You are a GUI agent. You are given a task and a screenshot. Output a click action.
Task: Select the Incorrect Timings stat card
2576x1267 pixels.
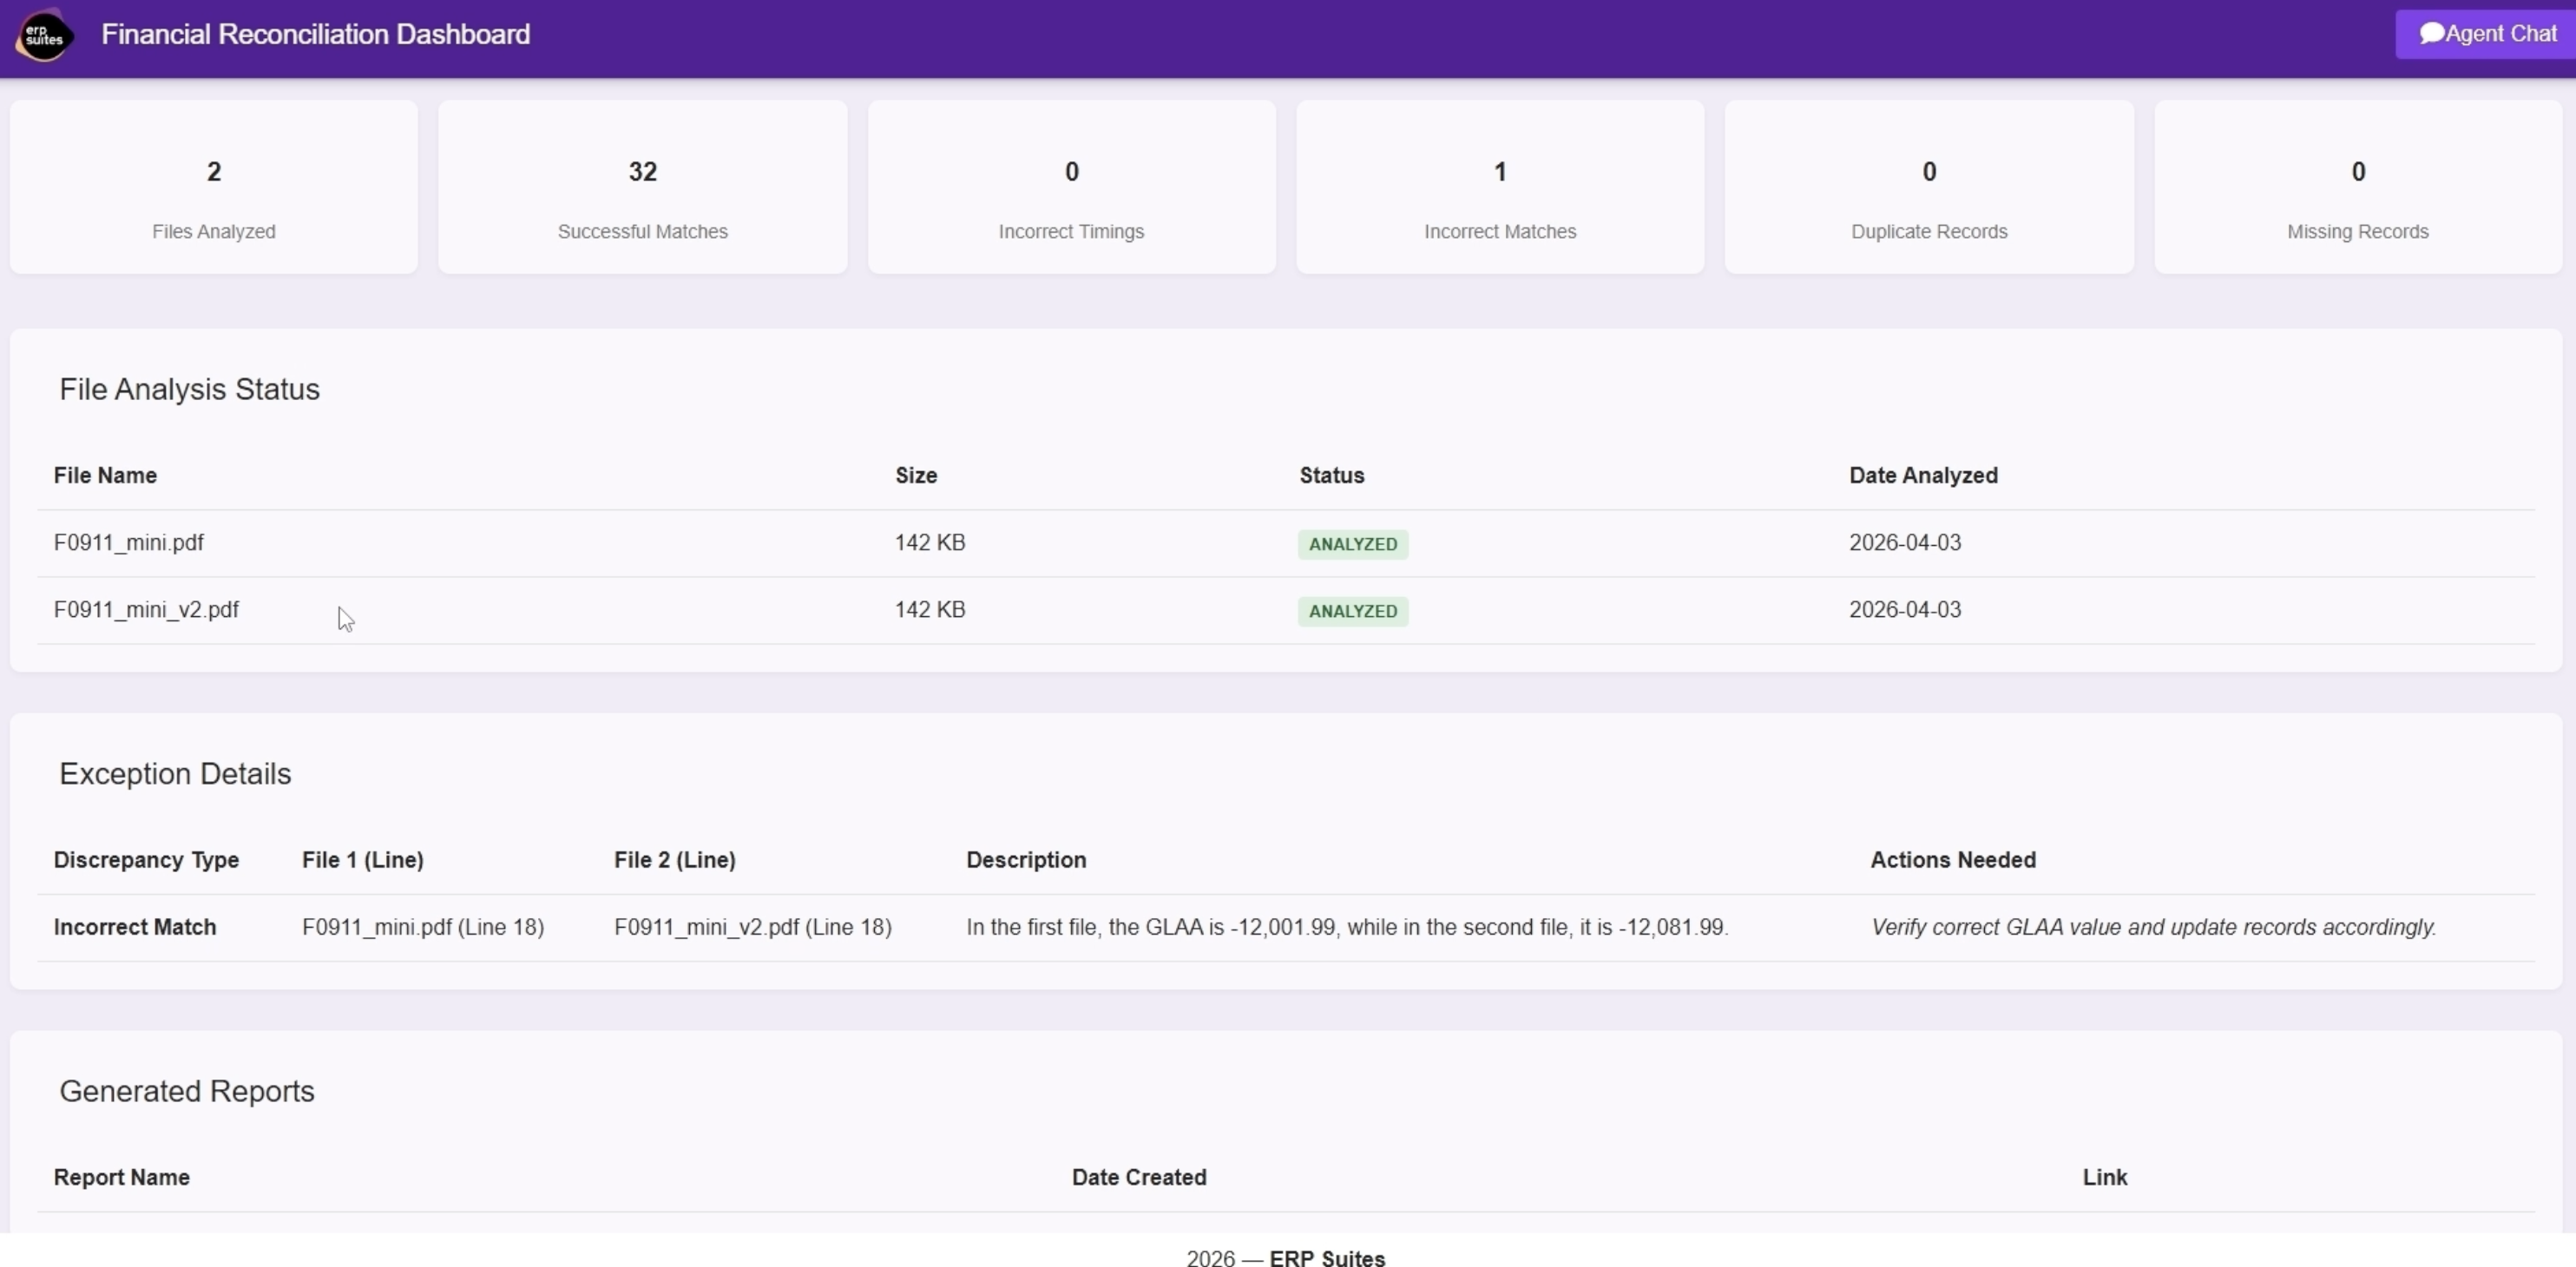[1071, 186]
